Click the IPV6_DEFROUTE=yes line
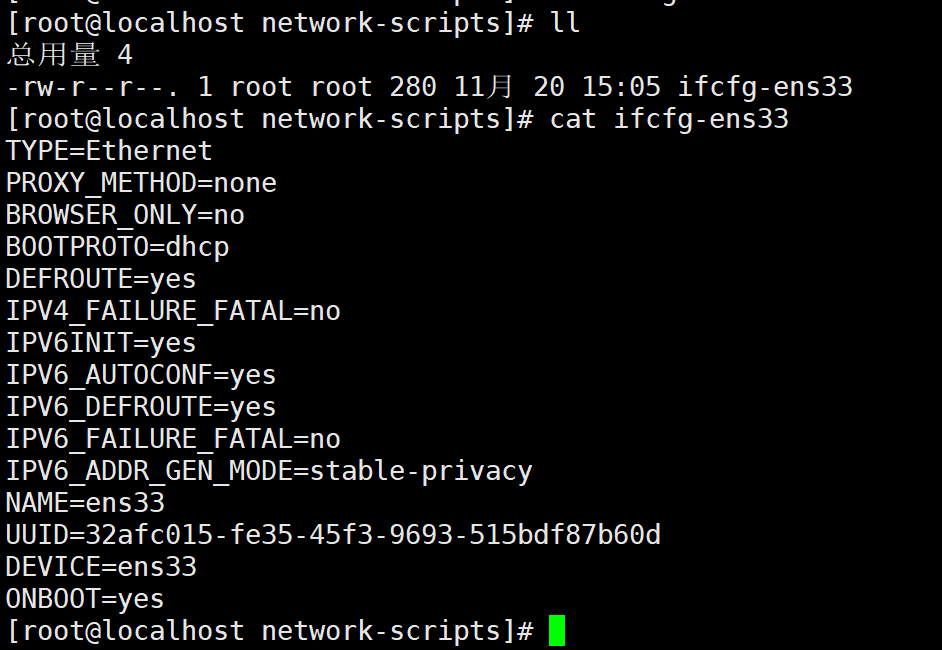 [141, 407]
